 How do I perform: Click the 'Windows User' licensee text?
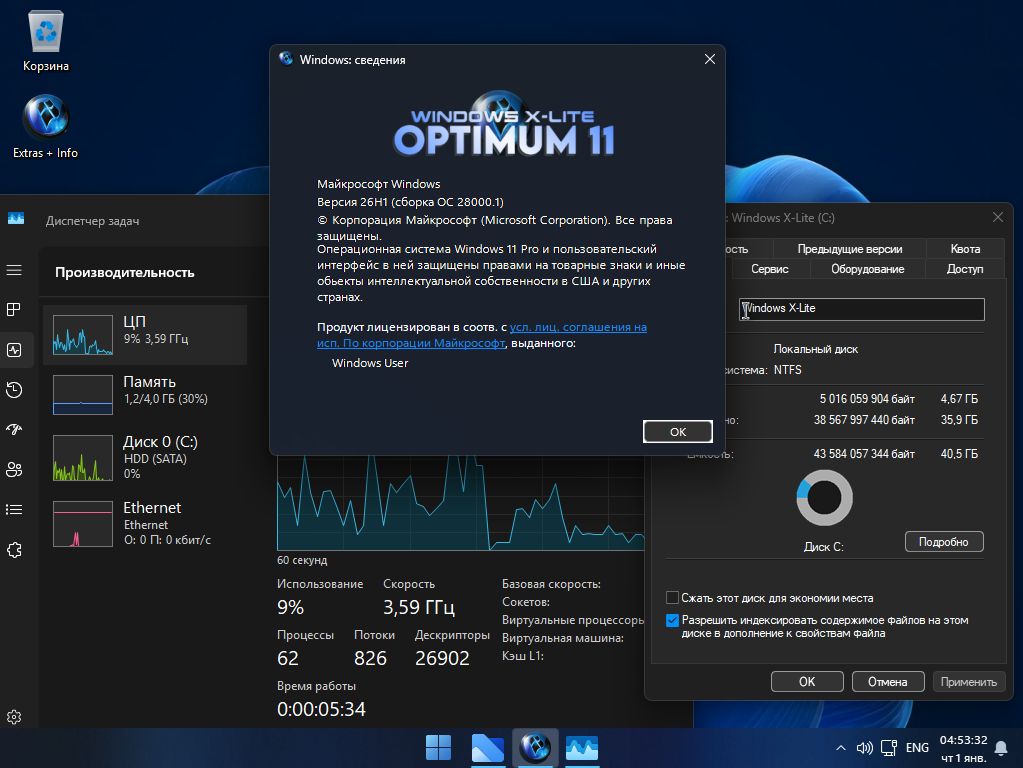(x=370, y=363)
